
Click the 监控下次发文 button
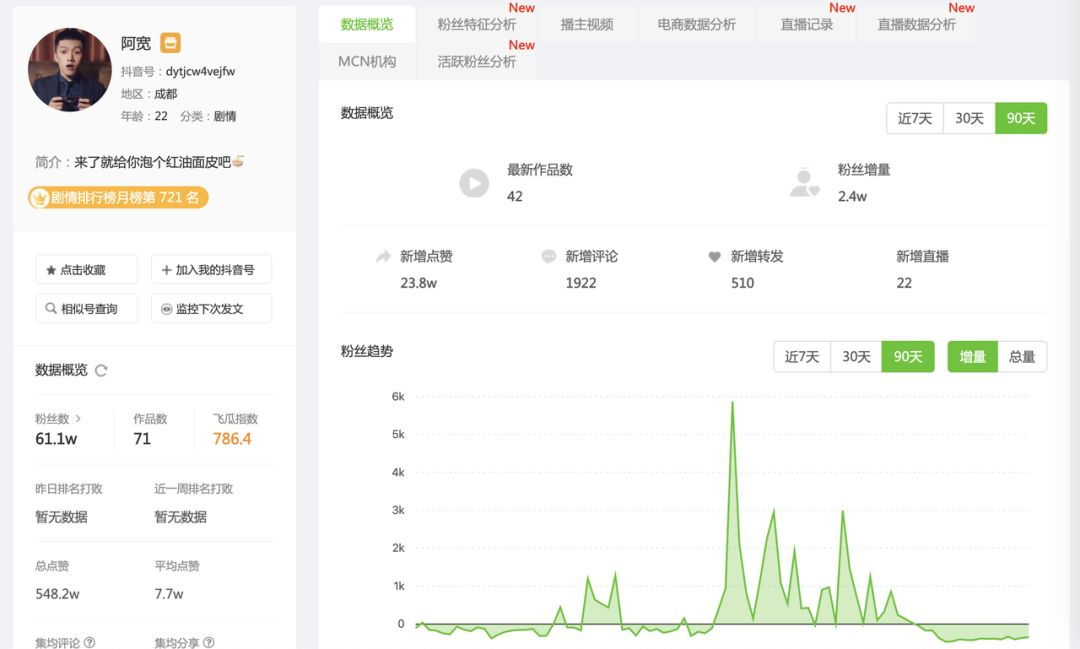coord(211,309)
